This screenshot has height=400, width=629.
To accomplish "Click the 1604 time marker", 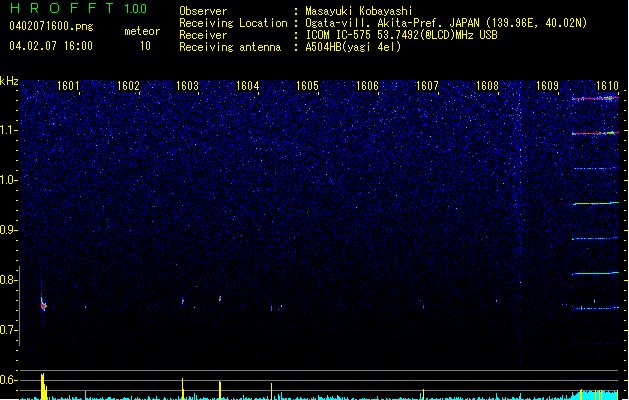I will (x=248, y=86).
